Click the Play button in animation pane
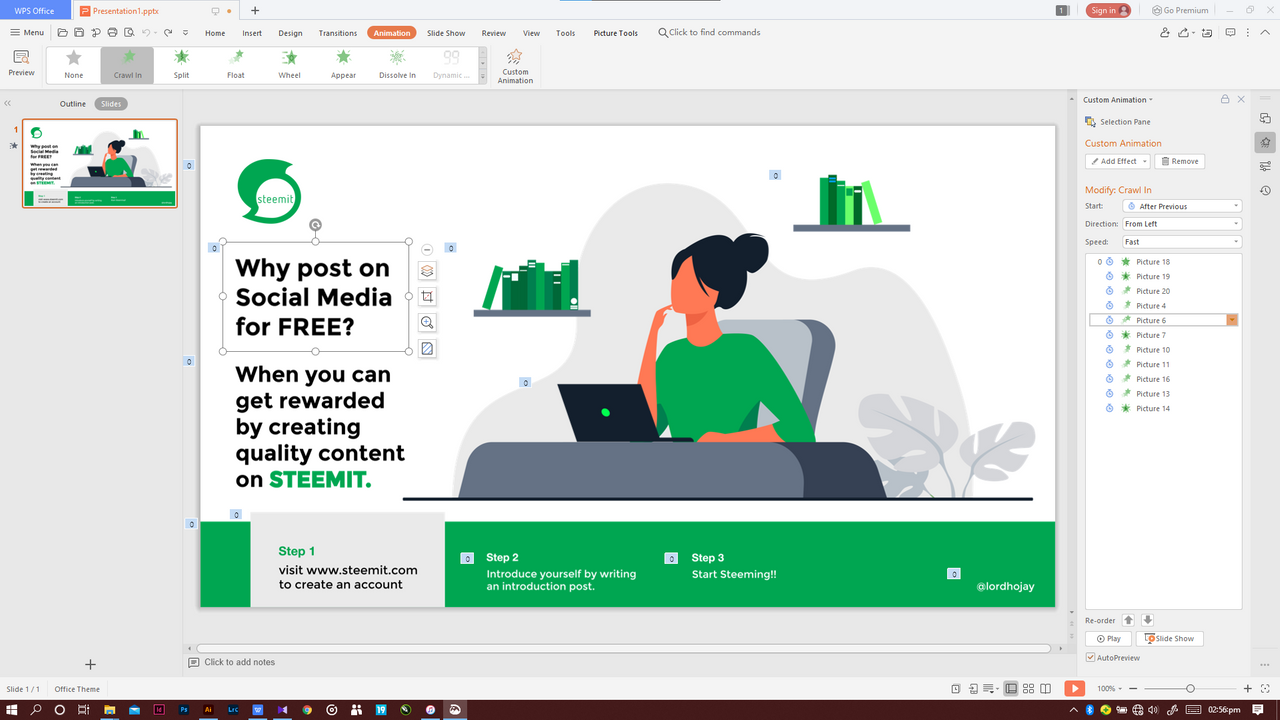The width and height of the screenshot is (1280, 720). click(1108, 638)
